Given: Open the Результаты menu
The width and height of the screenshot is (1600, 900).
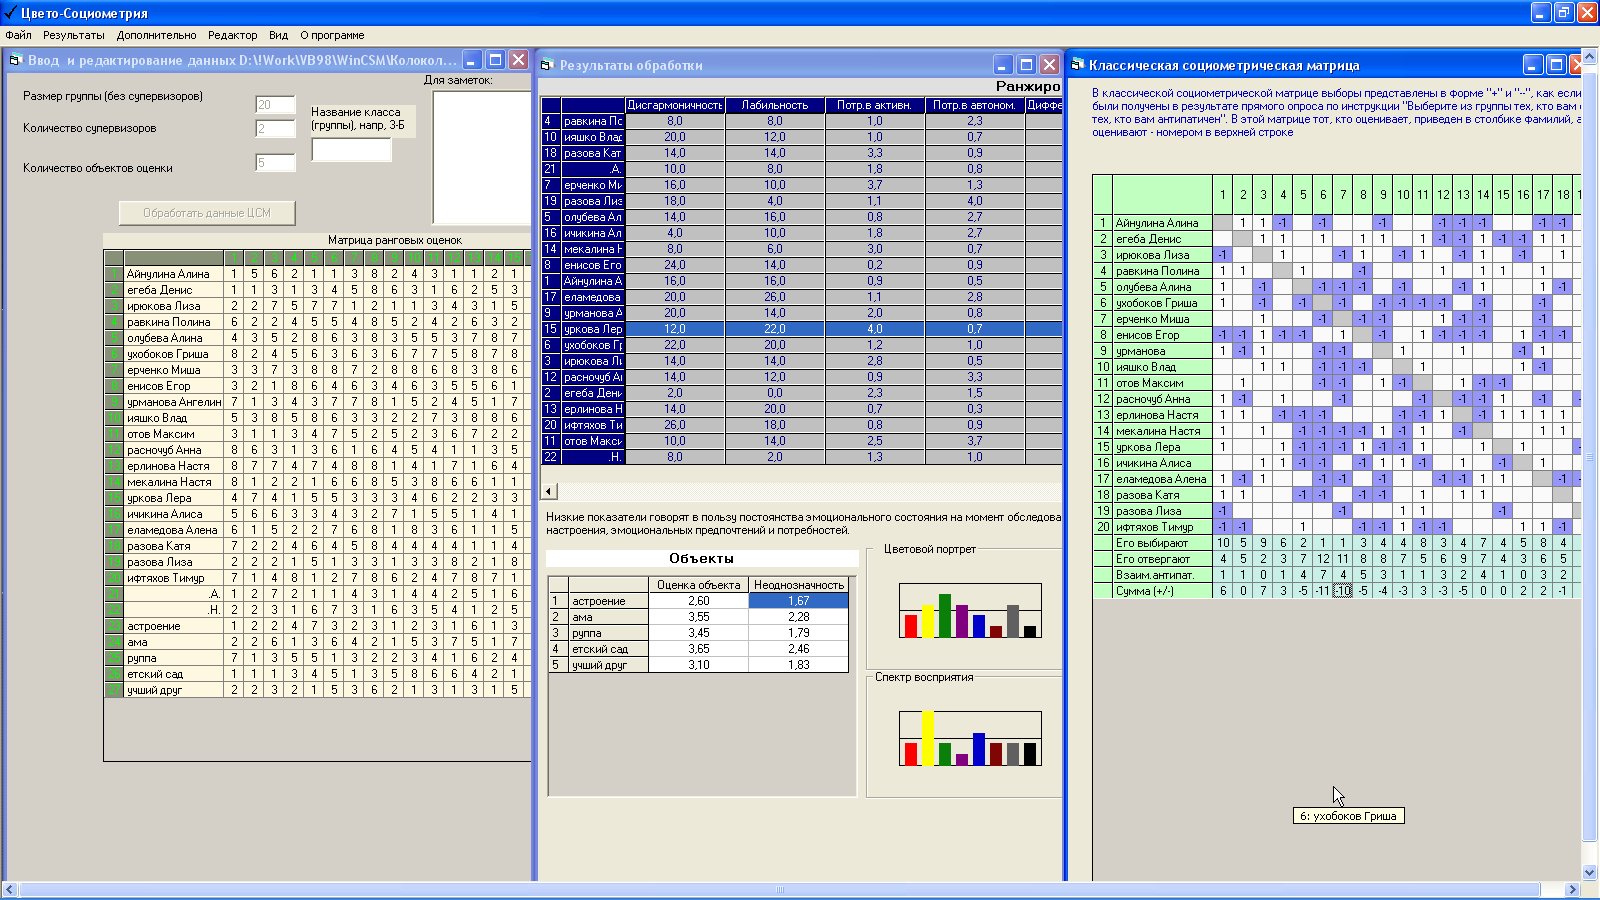Looking at the screenshot, I should 74,35.
